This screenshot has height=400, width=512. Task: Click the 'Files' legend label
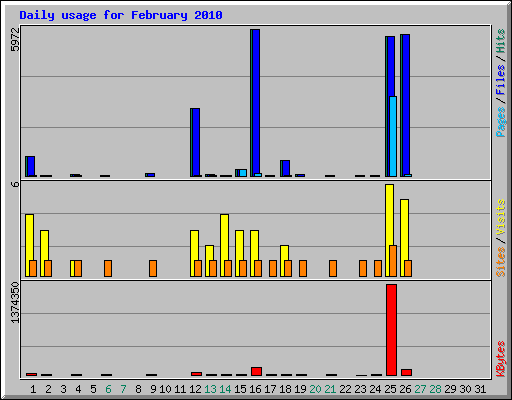click(x=501, y=79)
